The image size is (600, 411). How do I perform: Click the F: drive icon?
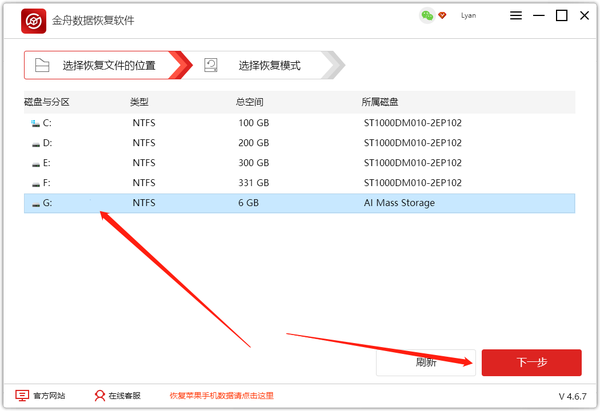(x=36, y=184)
